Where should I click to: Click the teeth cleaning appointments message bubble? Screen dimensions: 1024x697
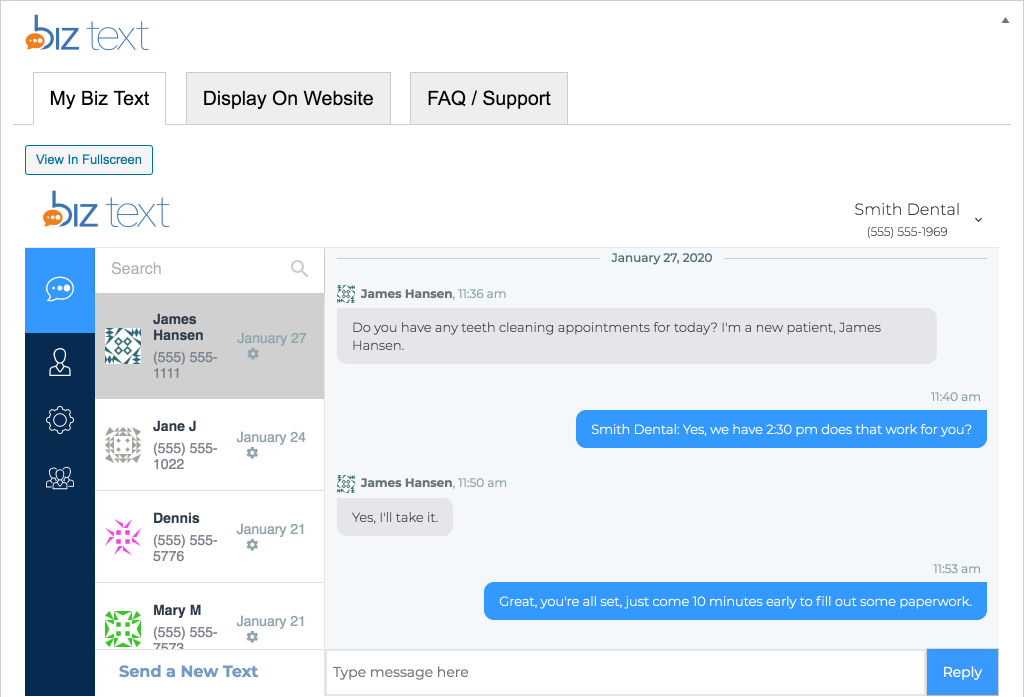637,336
